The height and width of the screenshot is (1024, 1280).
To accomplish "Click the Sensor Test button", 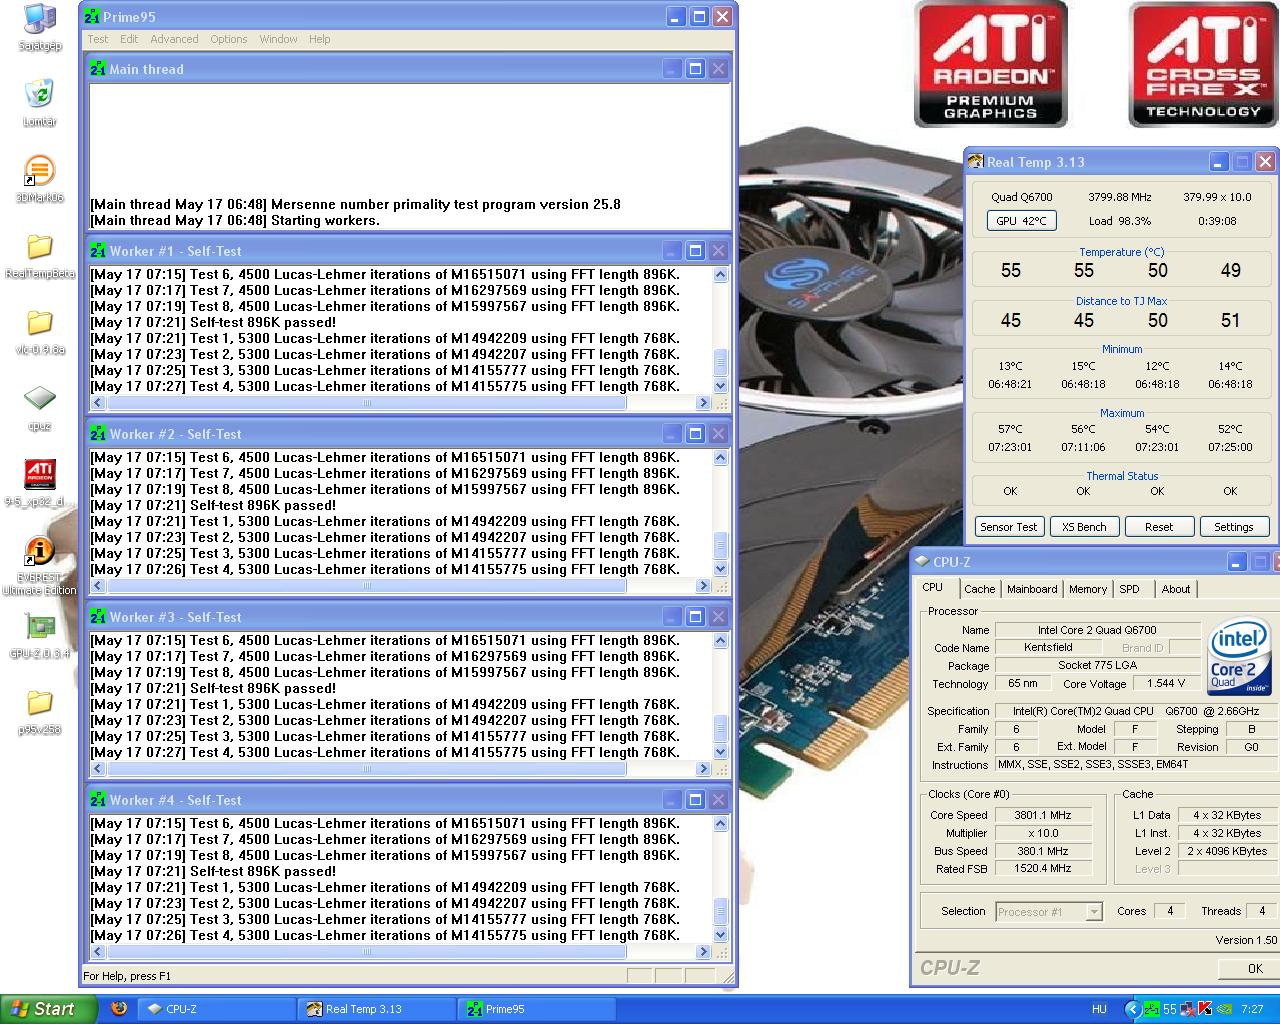I will pos(1009,527).
